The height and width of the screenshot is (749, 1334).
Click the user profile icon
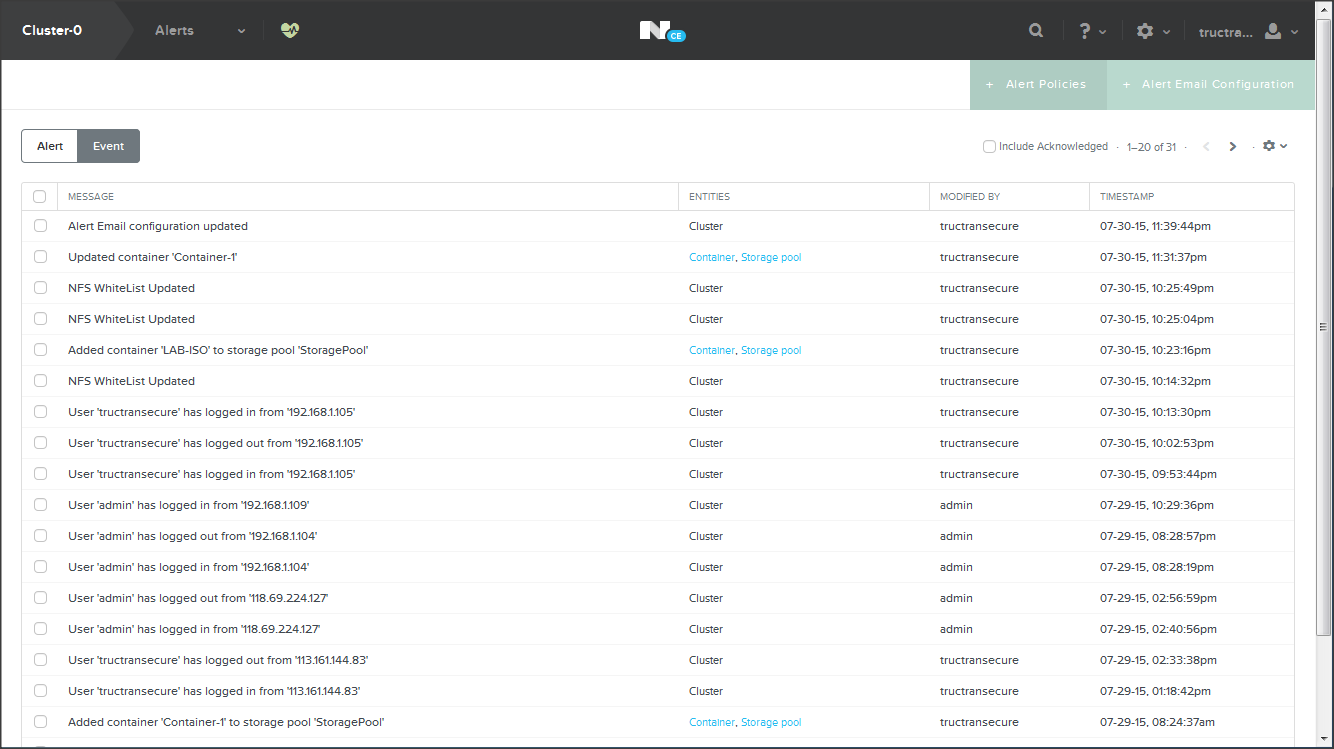click(x=1273, y=31)
